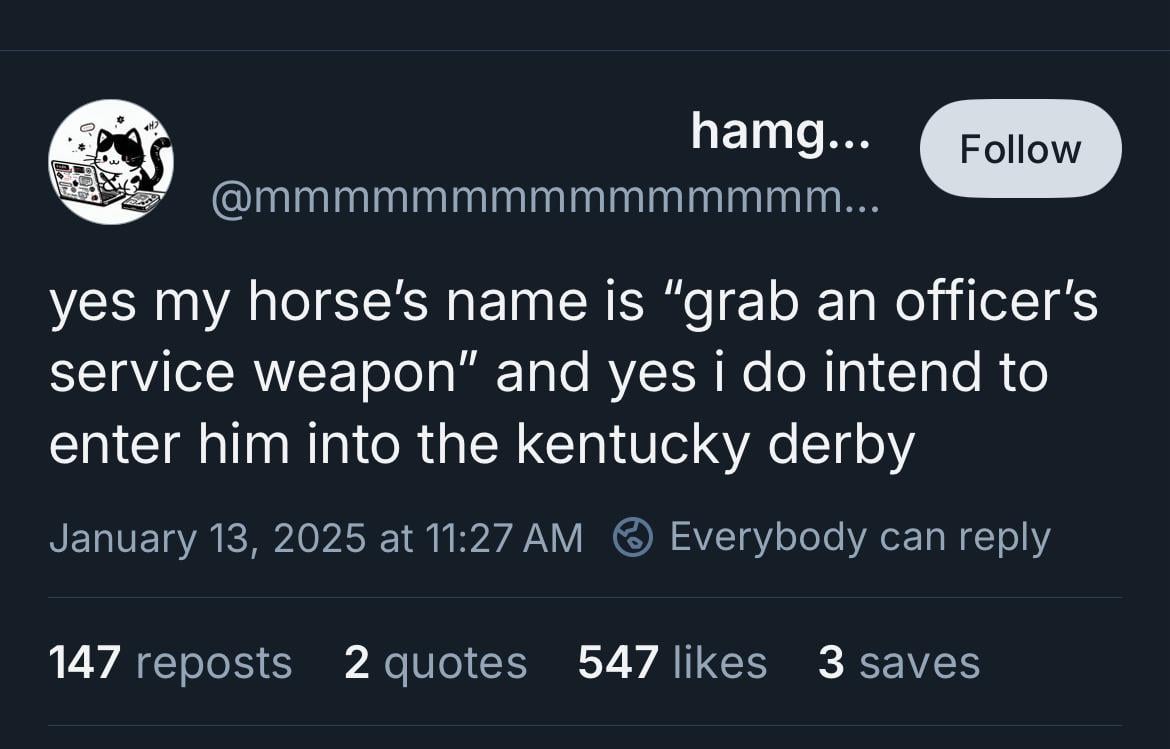The width and height of the screenshot is (1170, 749).
Task: Click "Everybody can reply" label
Action: pos(860,537)
